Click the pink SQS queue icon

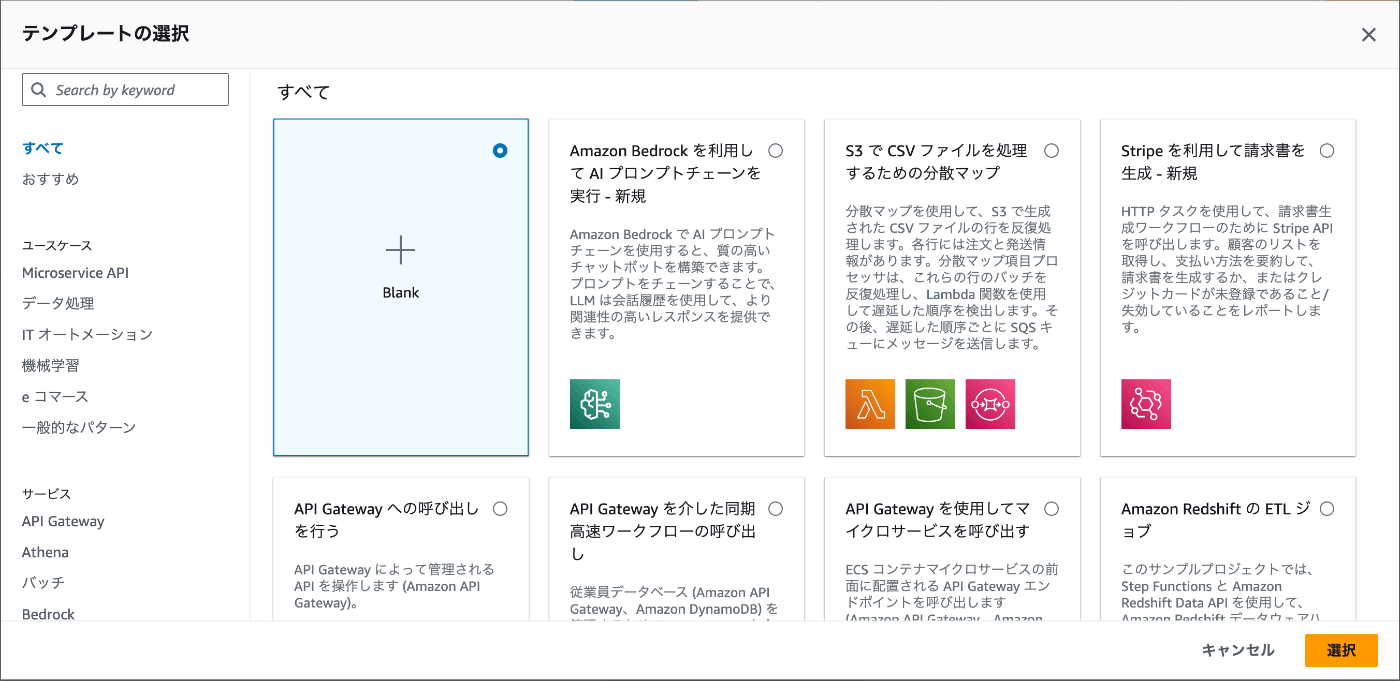[x=990, y=404]
